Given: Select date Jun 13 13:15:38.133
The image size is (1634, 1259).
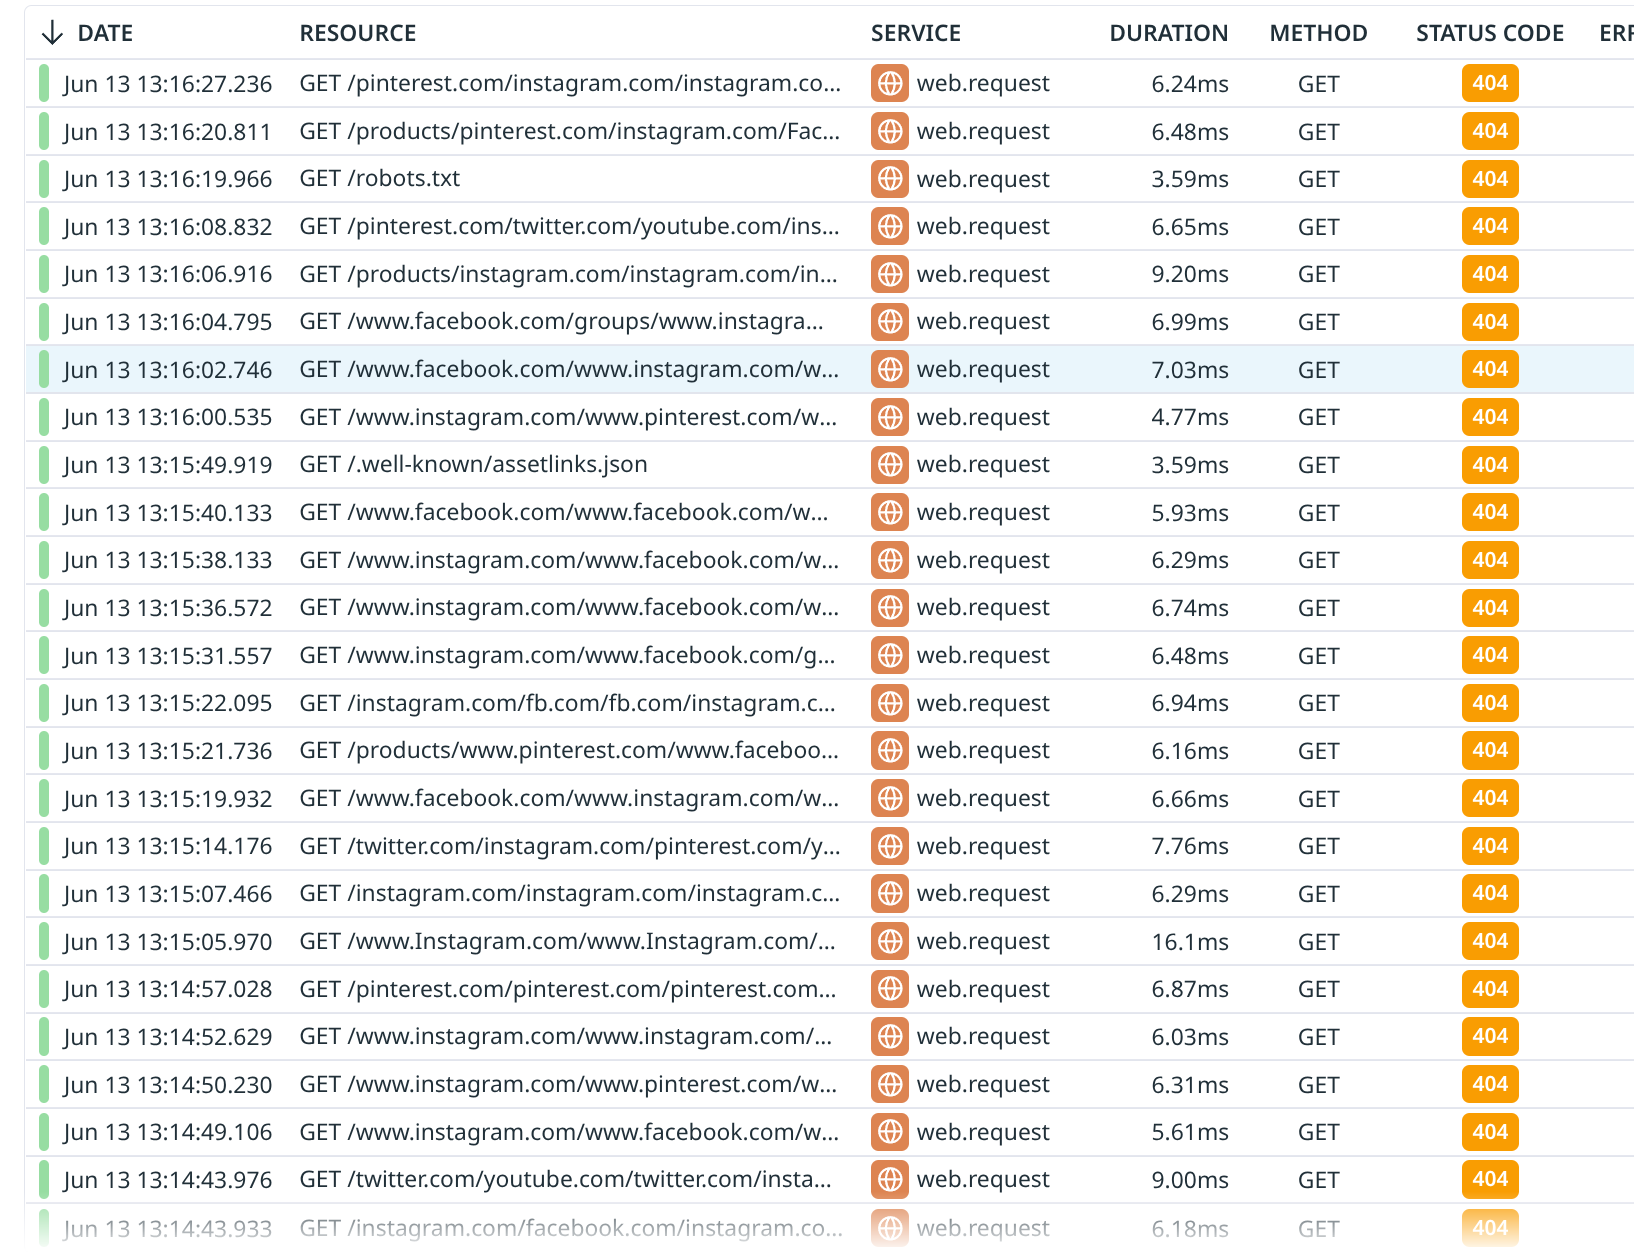Looking at the screenshot, I should tap(168, 560).
